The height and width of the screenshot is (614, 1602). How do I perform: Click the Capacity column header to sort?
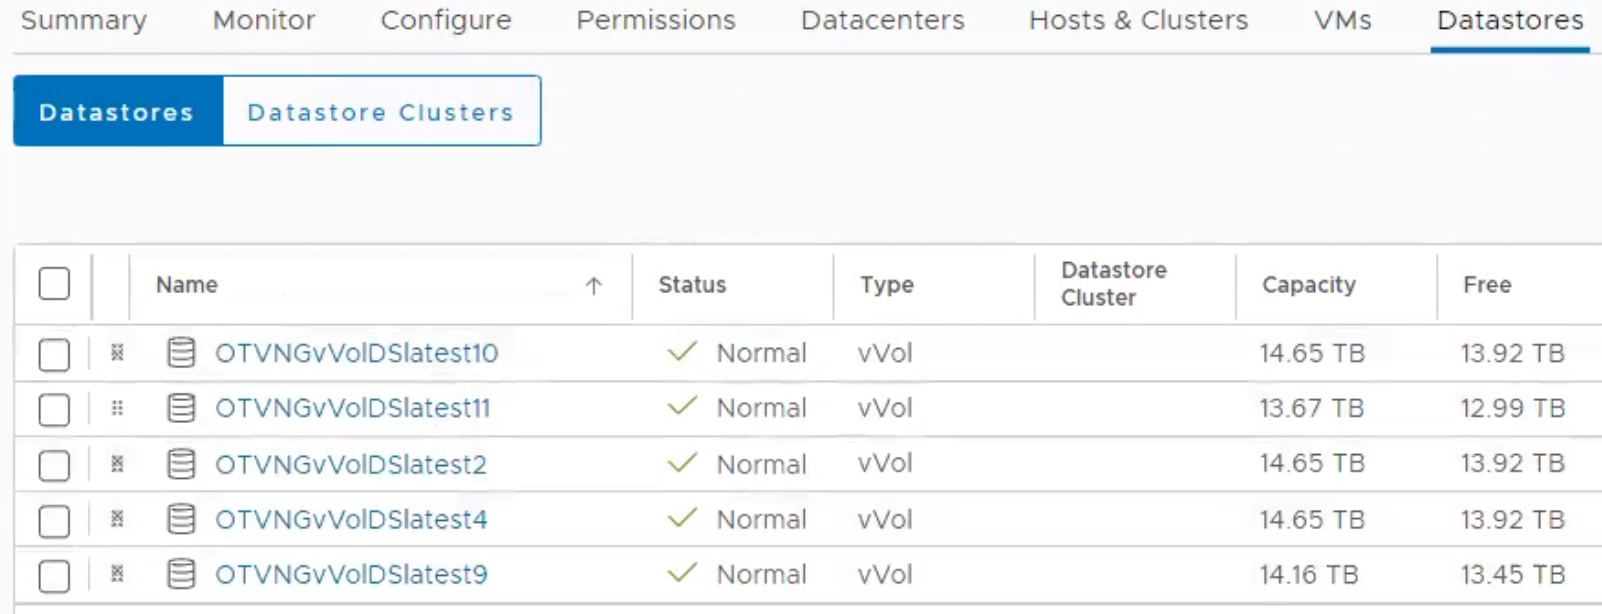click(x=1308, y=285)
